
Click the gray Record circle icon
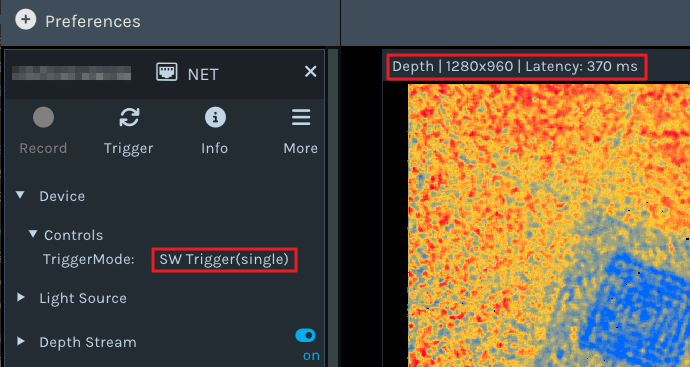tap(43, 117)
